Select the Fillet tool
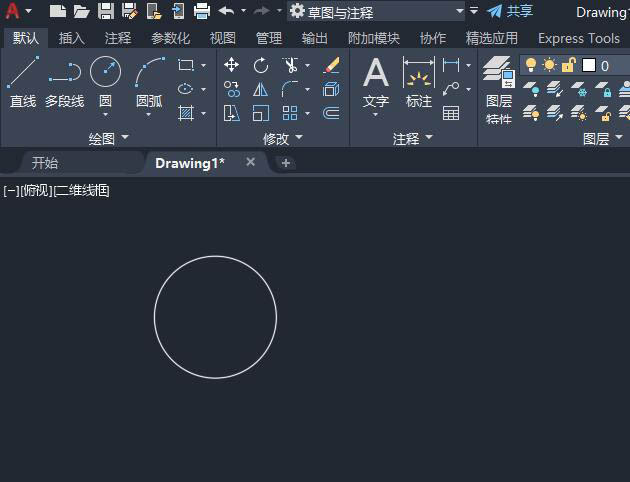Image resolution: width=630 pixels, height=482 pixels. click(x=290, y=89)
